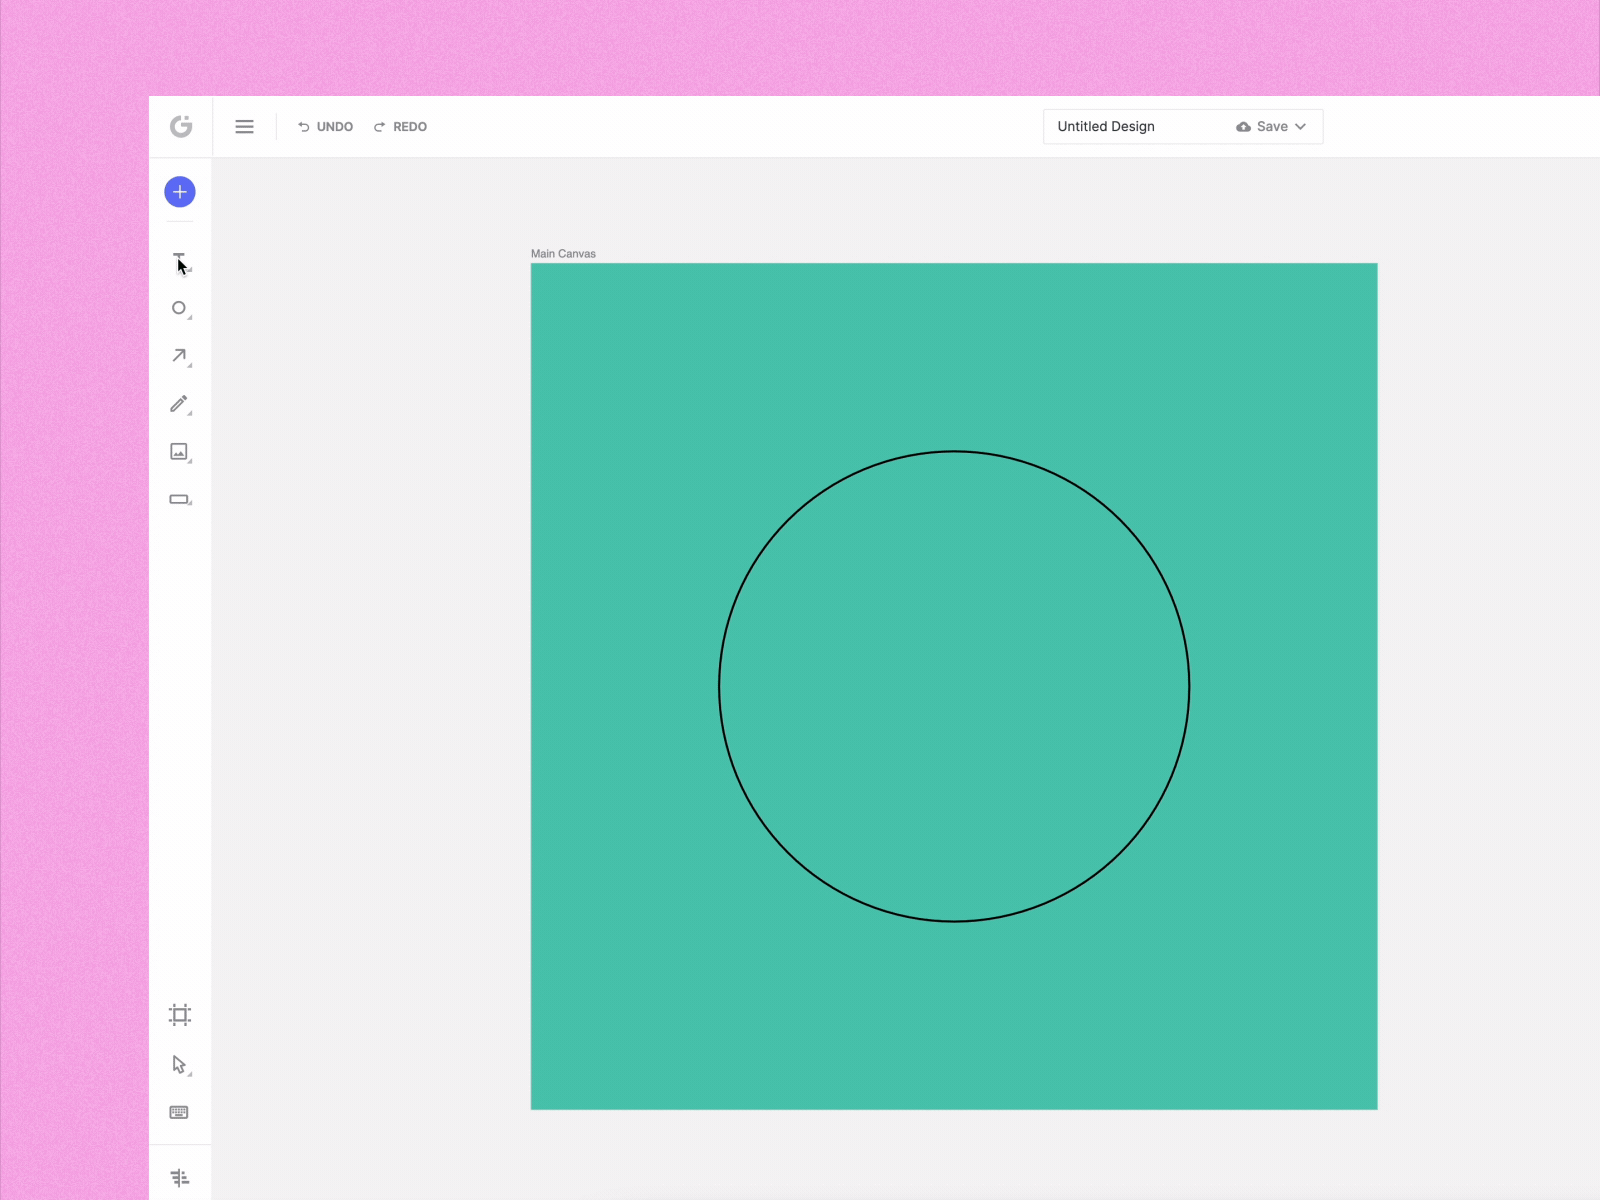1600x1200 pixels.
Task: Activate the artboard frame tool
Action: tap(180, 1015)
